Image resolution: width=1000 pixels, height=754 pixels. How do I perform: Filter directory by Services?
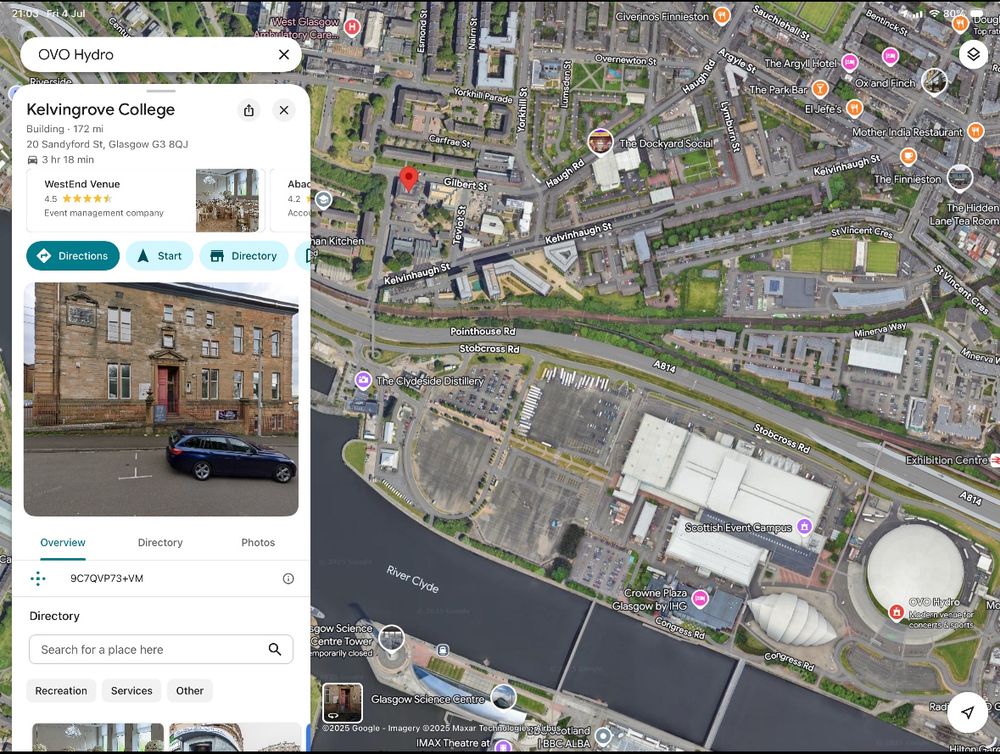pos(131,691)
